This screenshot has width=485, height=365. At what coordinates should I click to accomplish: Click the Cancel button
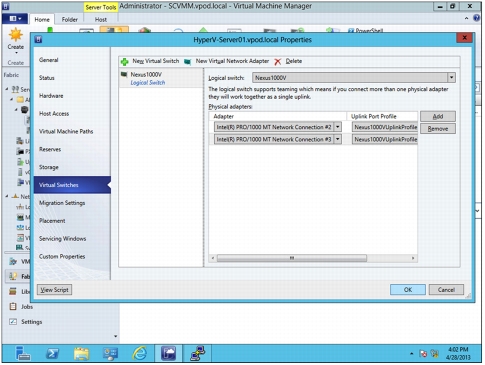[x=446, y=290]
